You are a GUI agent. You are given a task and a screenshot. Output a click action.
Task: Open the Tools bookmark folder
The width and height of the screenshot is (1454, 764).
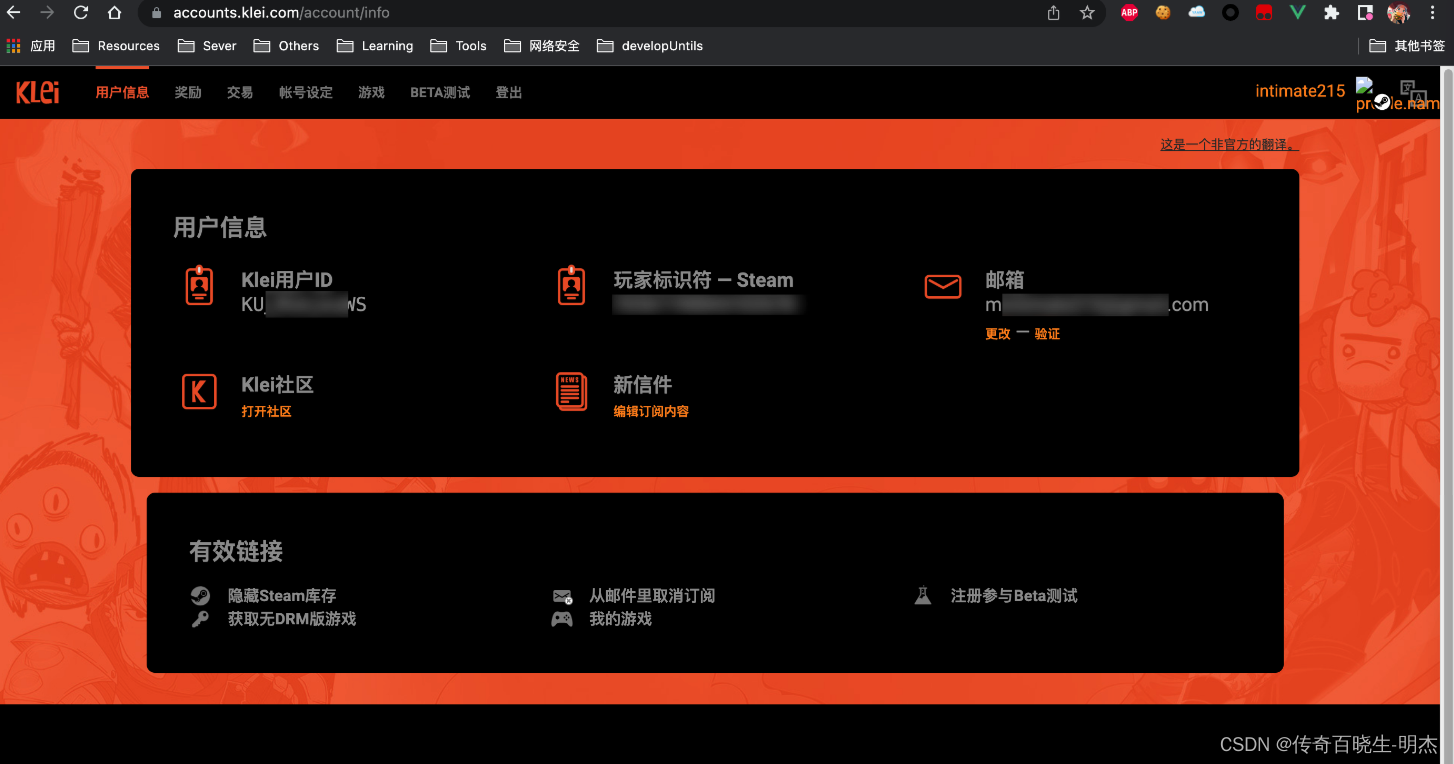pos(458,46)
